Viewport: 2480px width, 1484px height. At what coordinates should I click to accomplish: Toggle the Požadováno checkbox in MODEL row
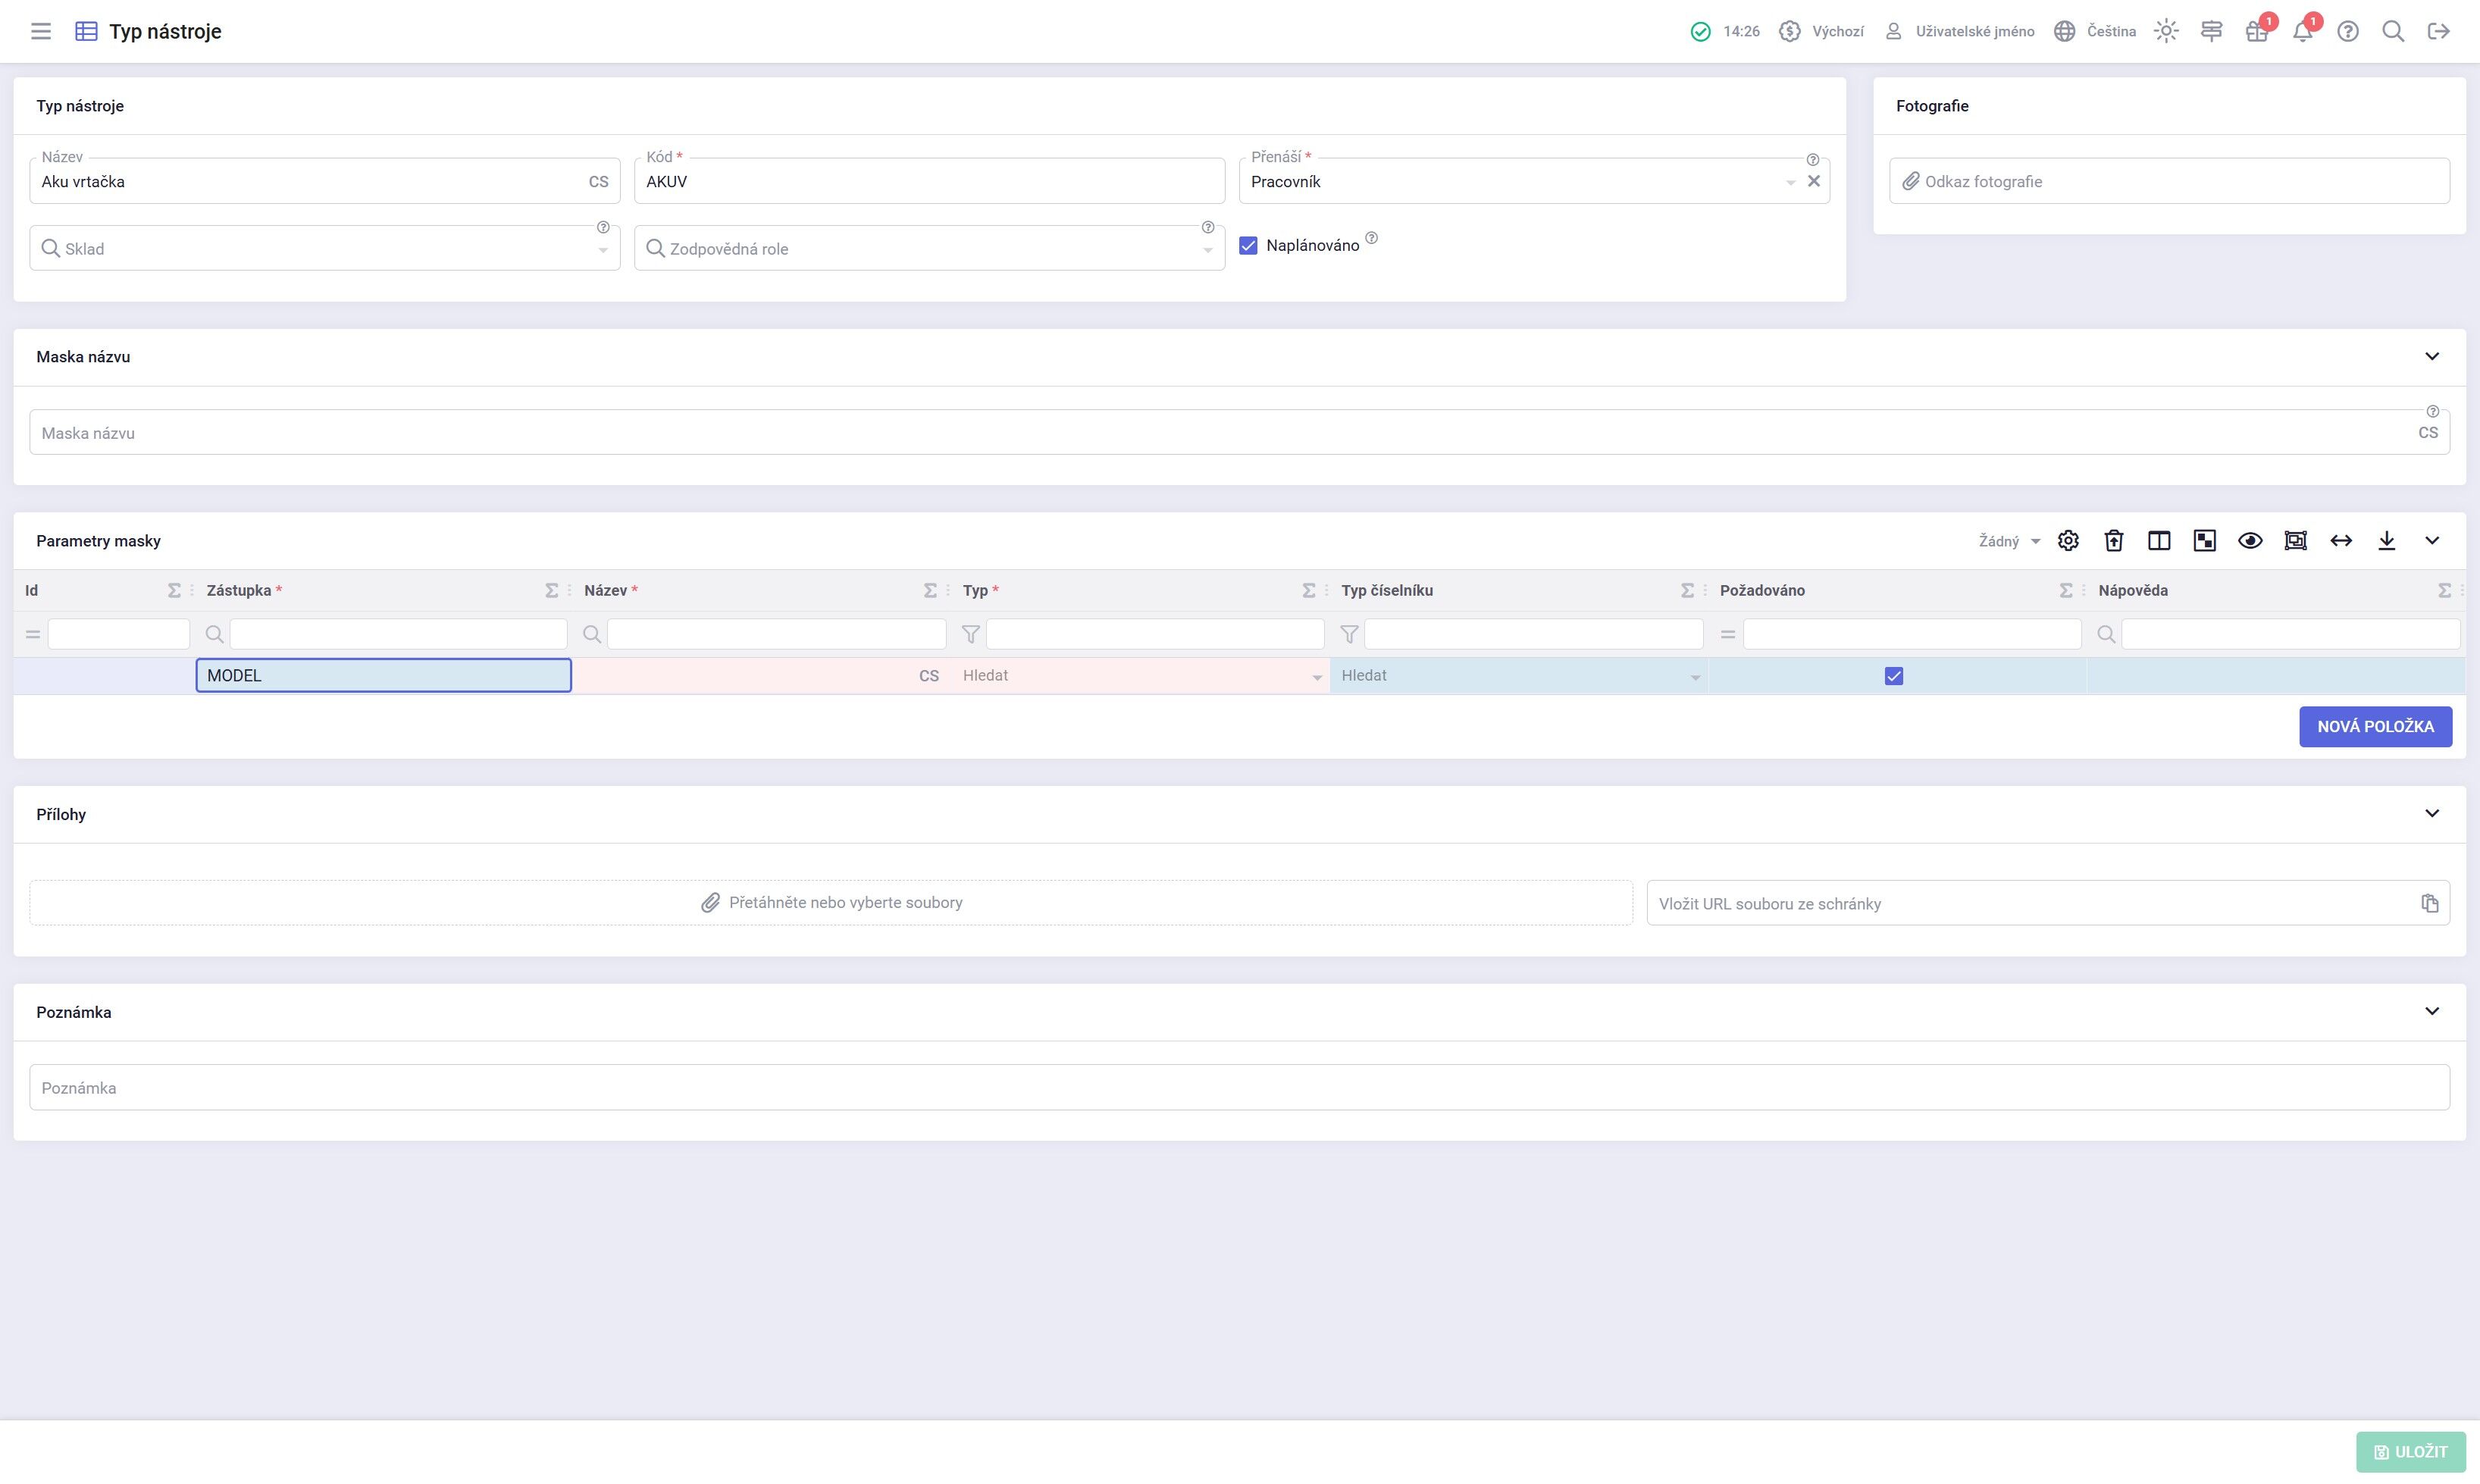coord(1894,676)
